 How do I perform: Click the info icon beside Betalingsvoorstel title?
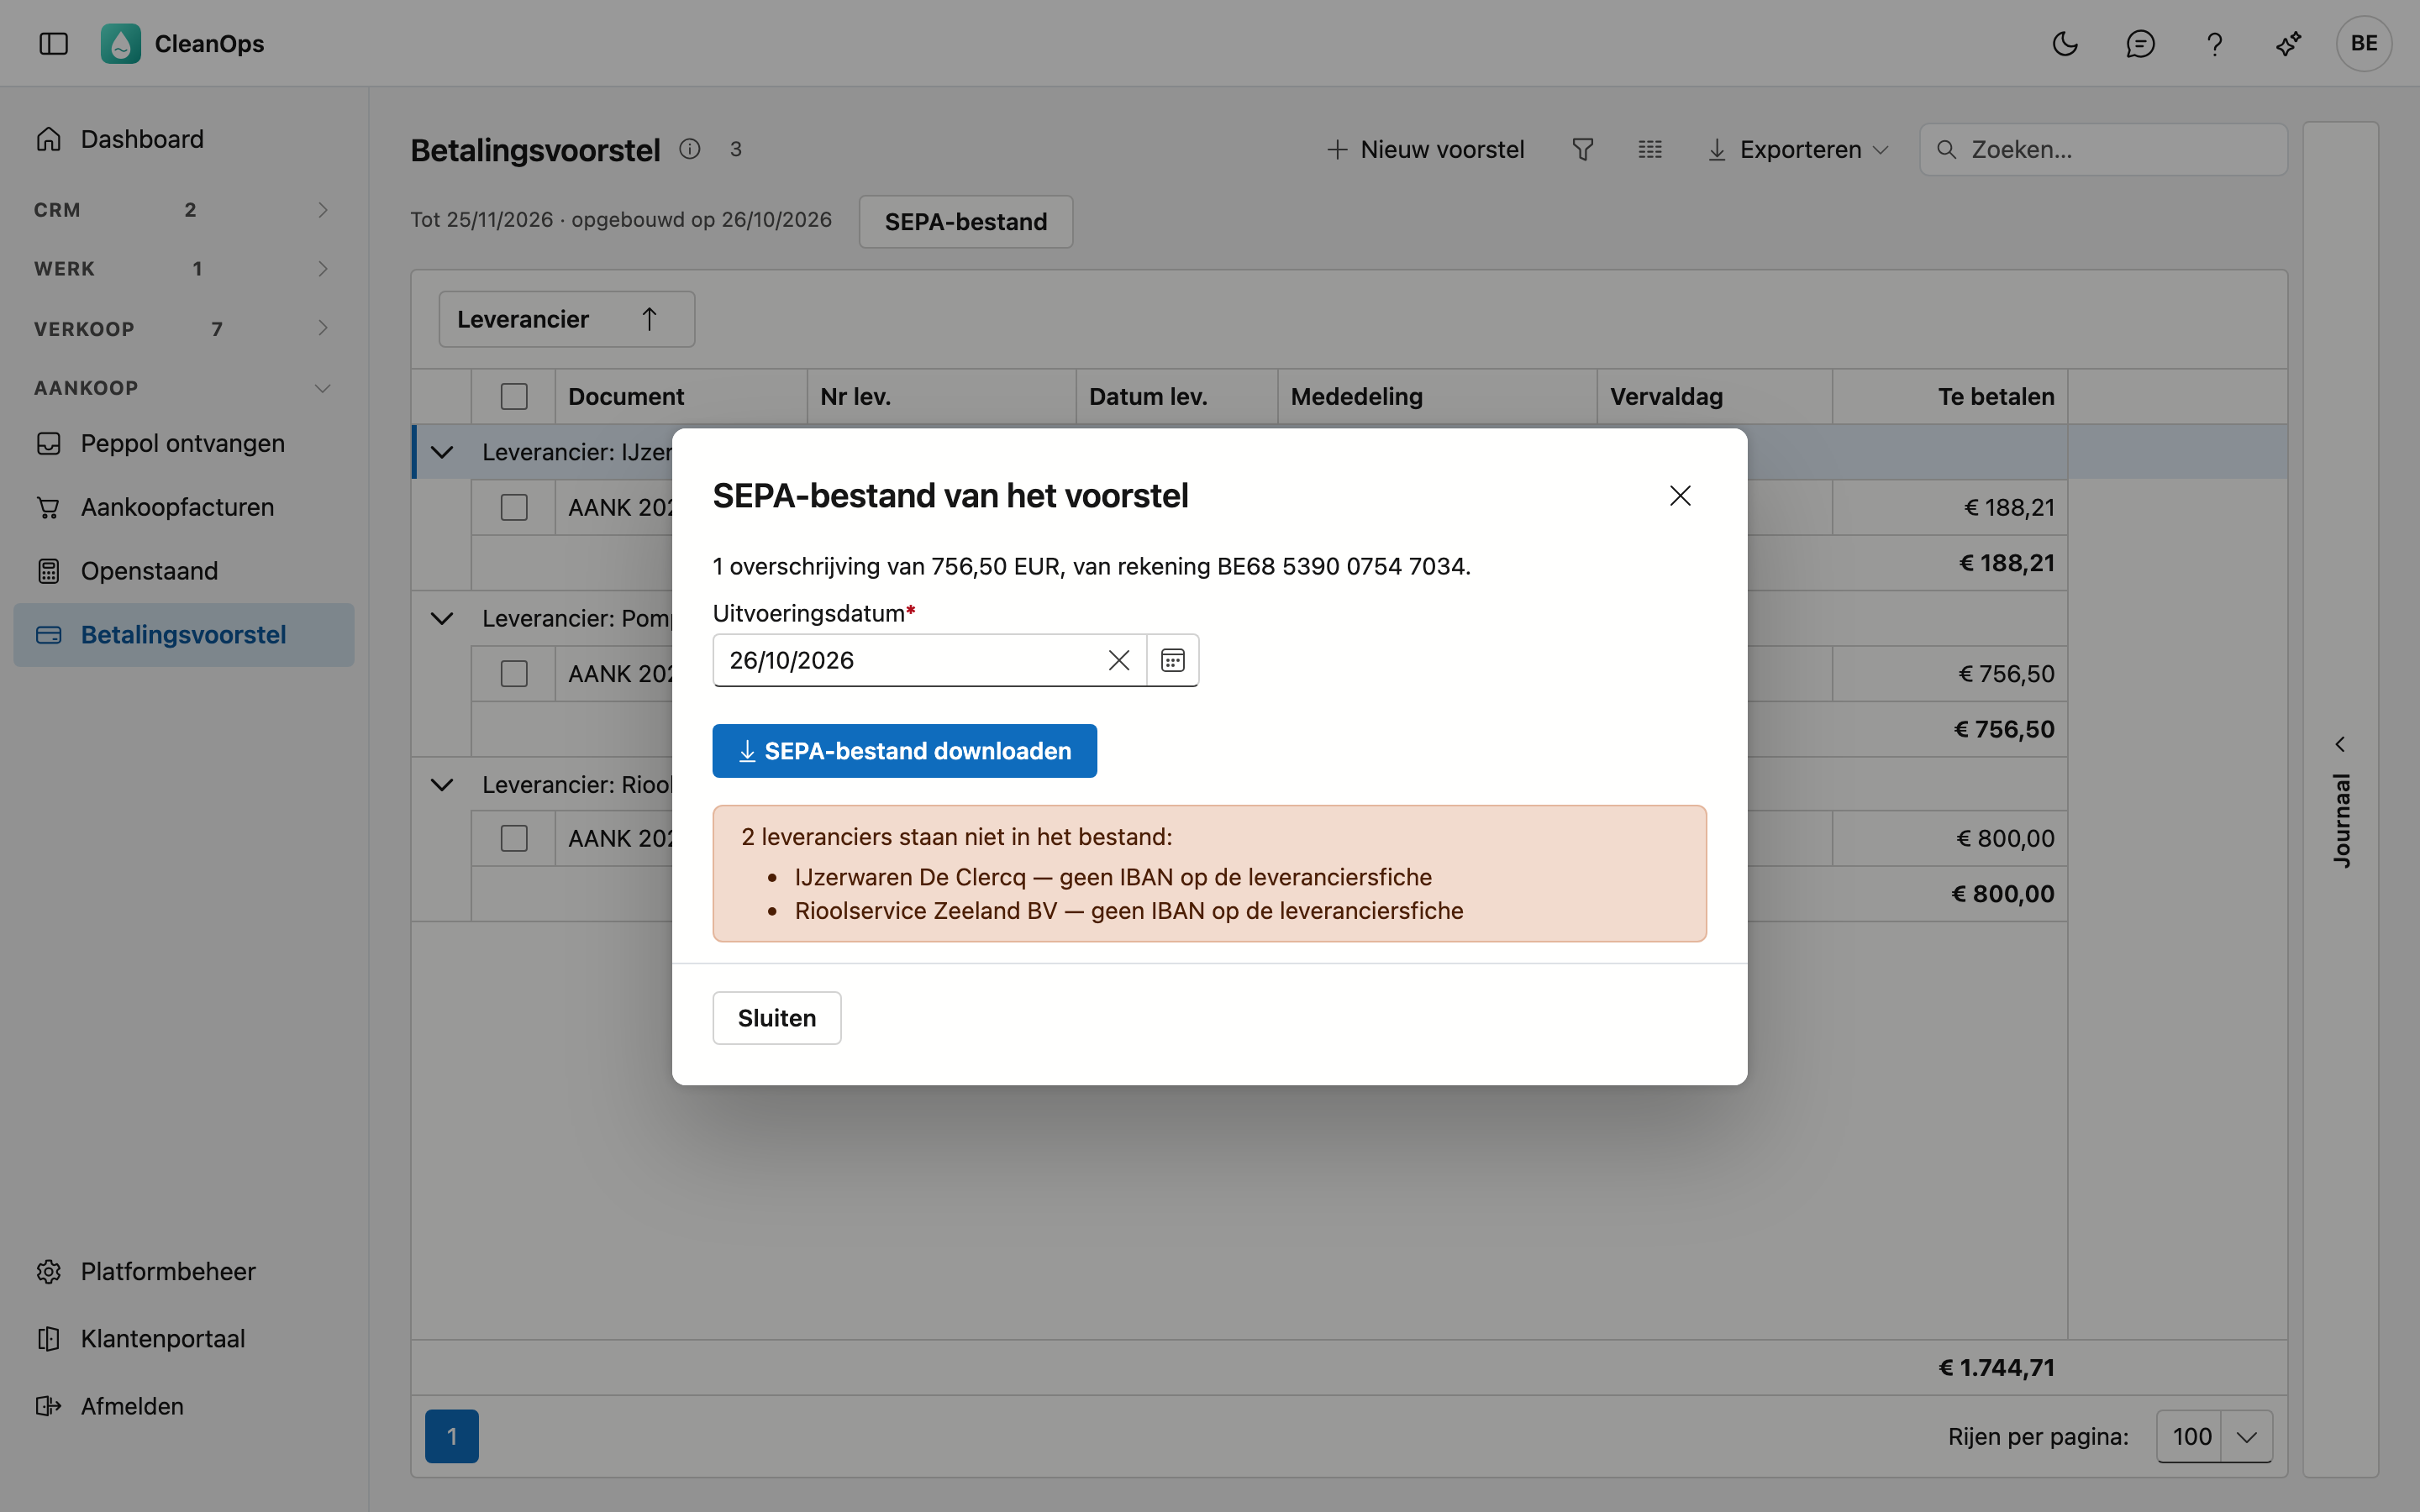tap(690, 149)
